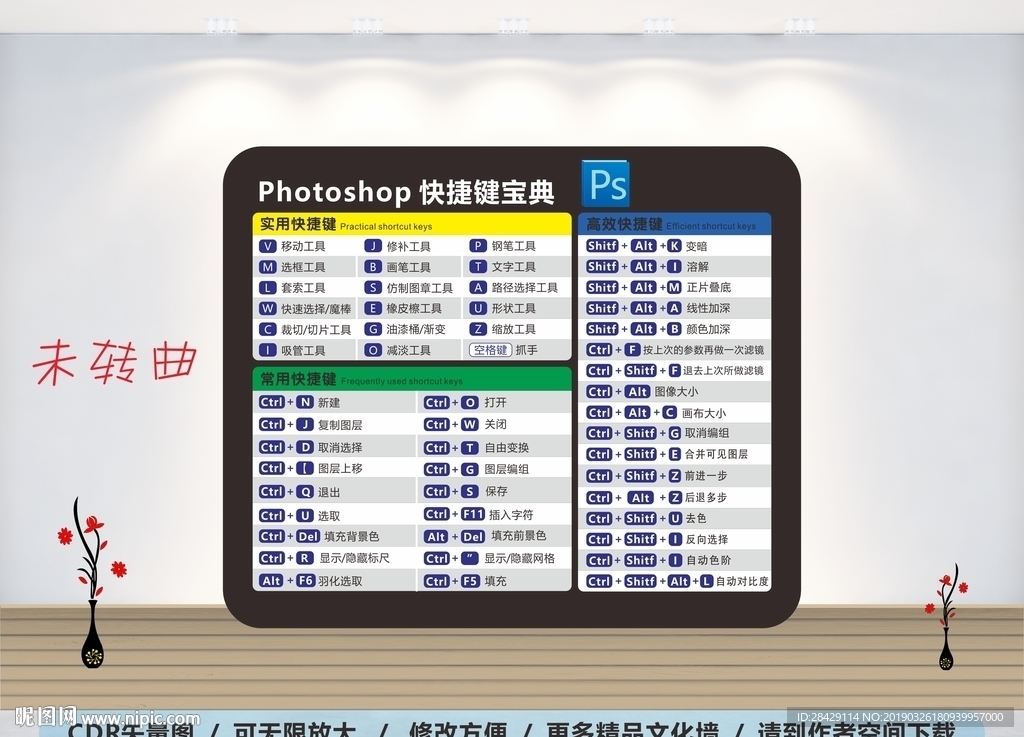Image resolution: width=1024 pixels, height=737 pixels.
Task: Click the 正片叠底 label
Action: point(709,288)
